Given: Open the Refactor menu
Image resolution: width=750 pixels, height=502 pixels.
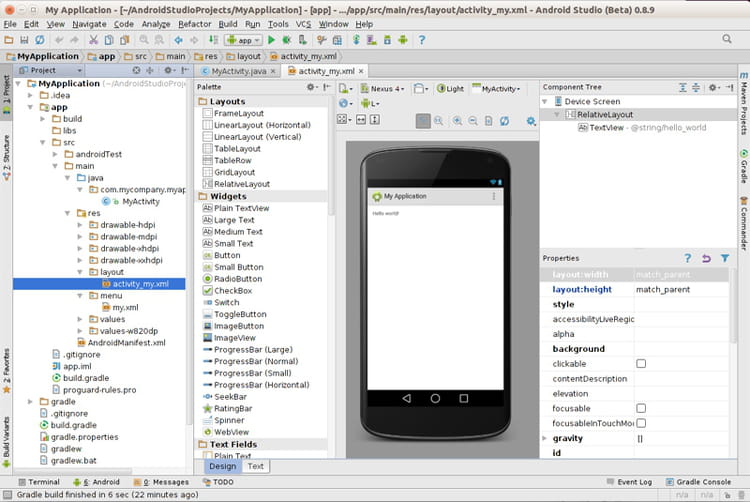Looking at the screenshot, I should click(x=194, y=24).
